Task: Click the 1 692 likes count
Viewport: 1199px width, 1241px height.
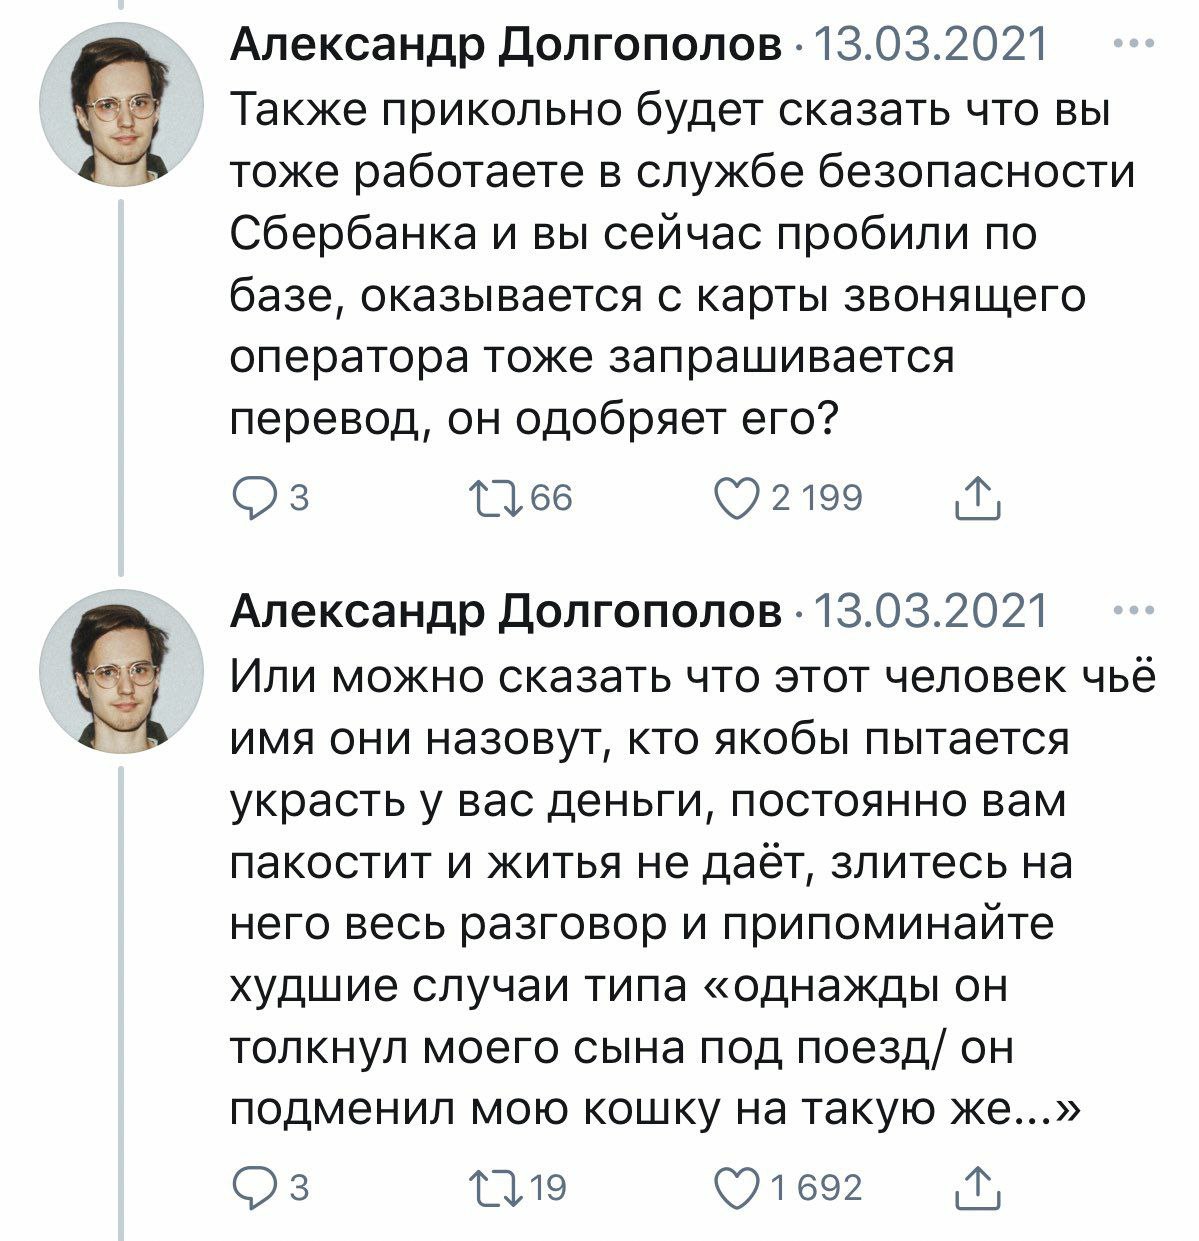Action: point(816,1187)
